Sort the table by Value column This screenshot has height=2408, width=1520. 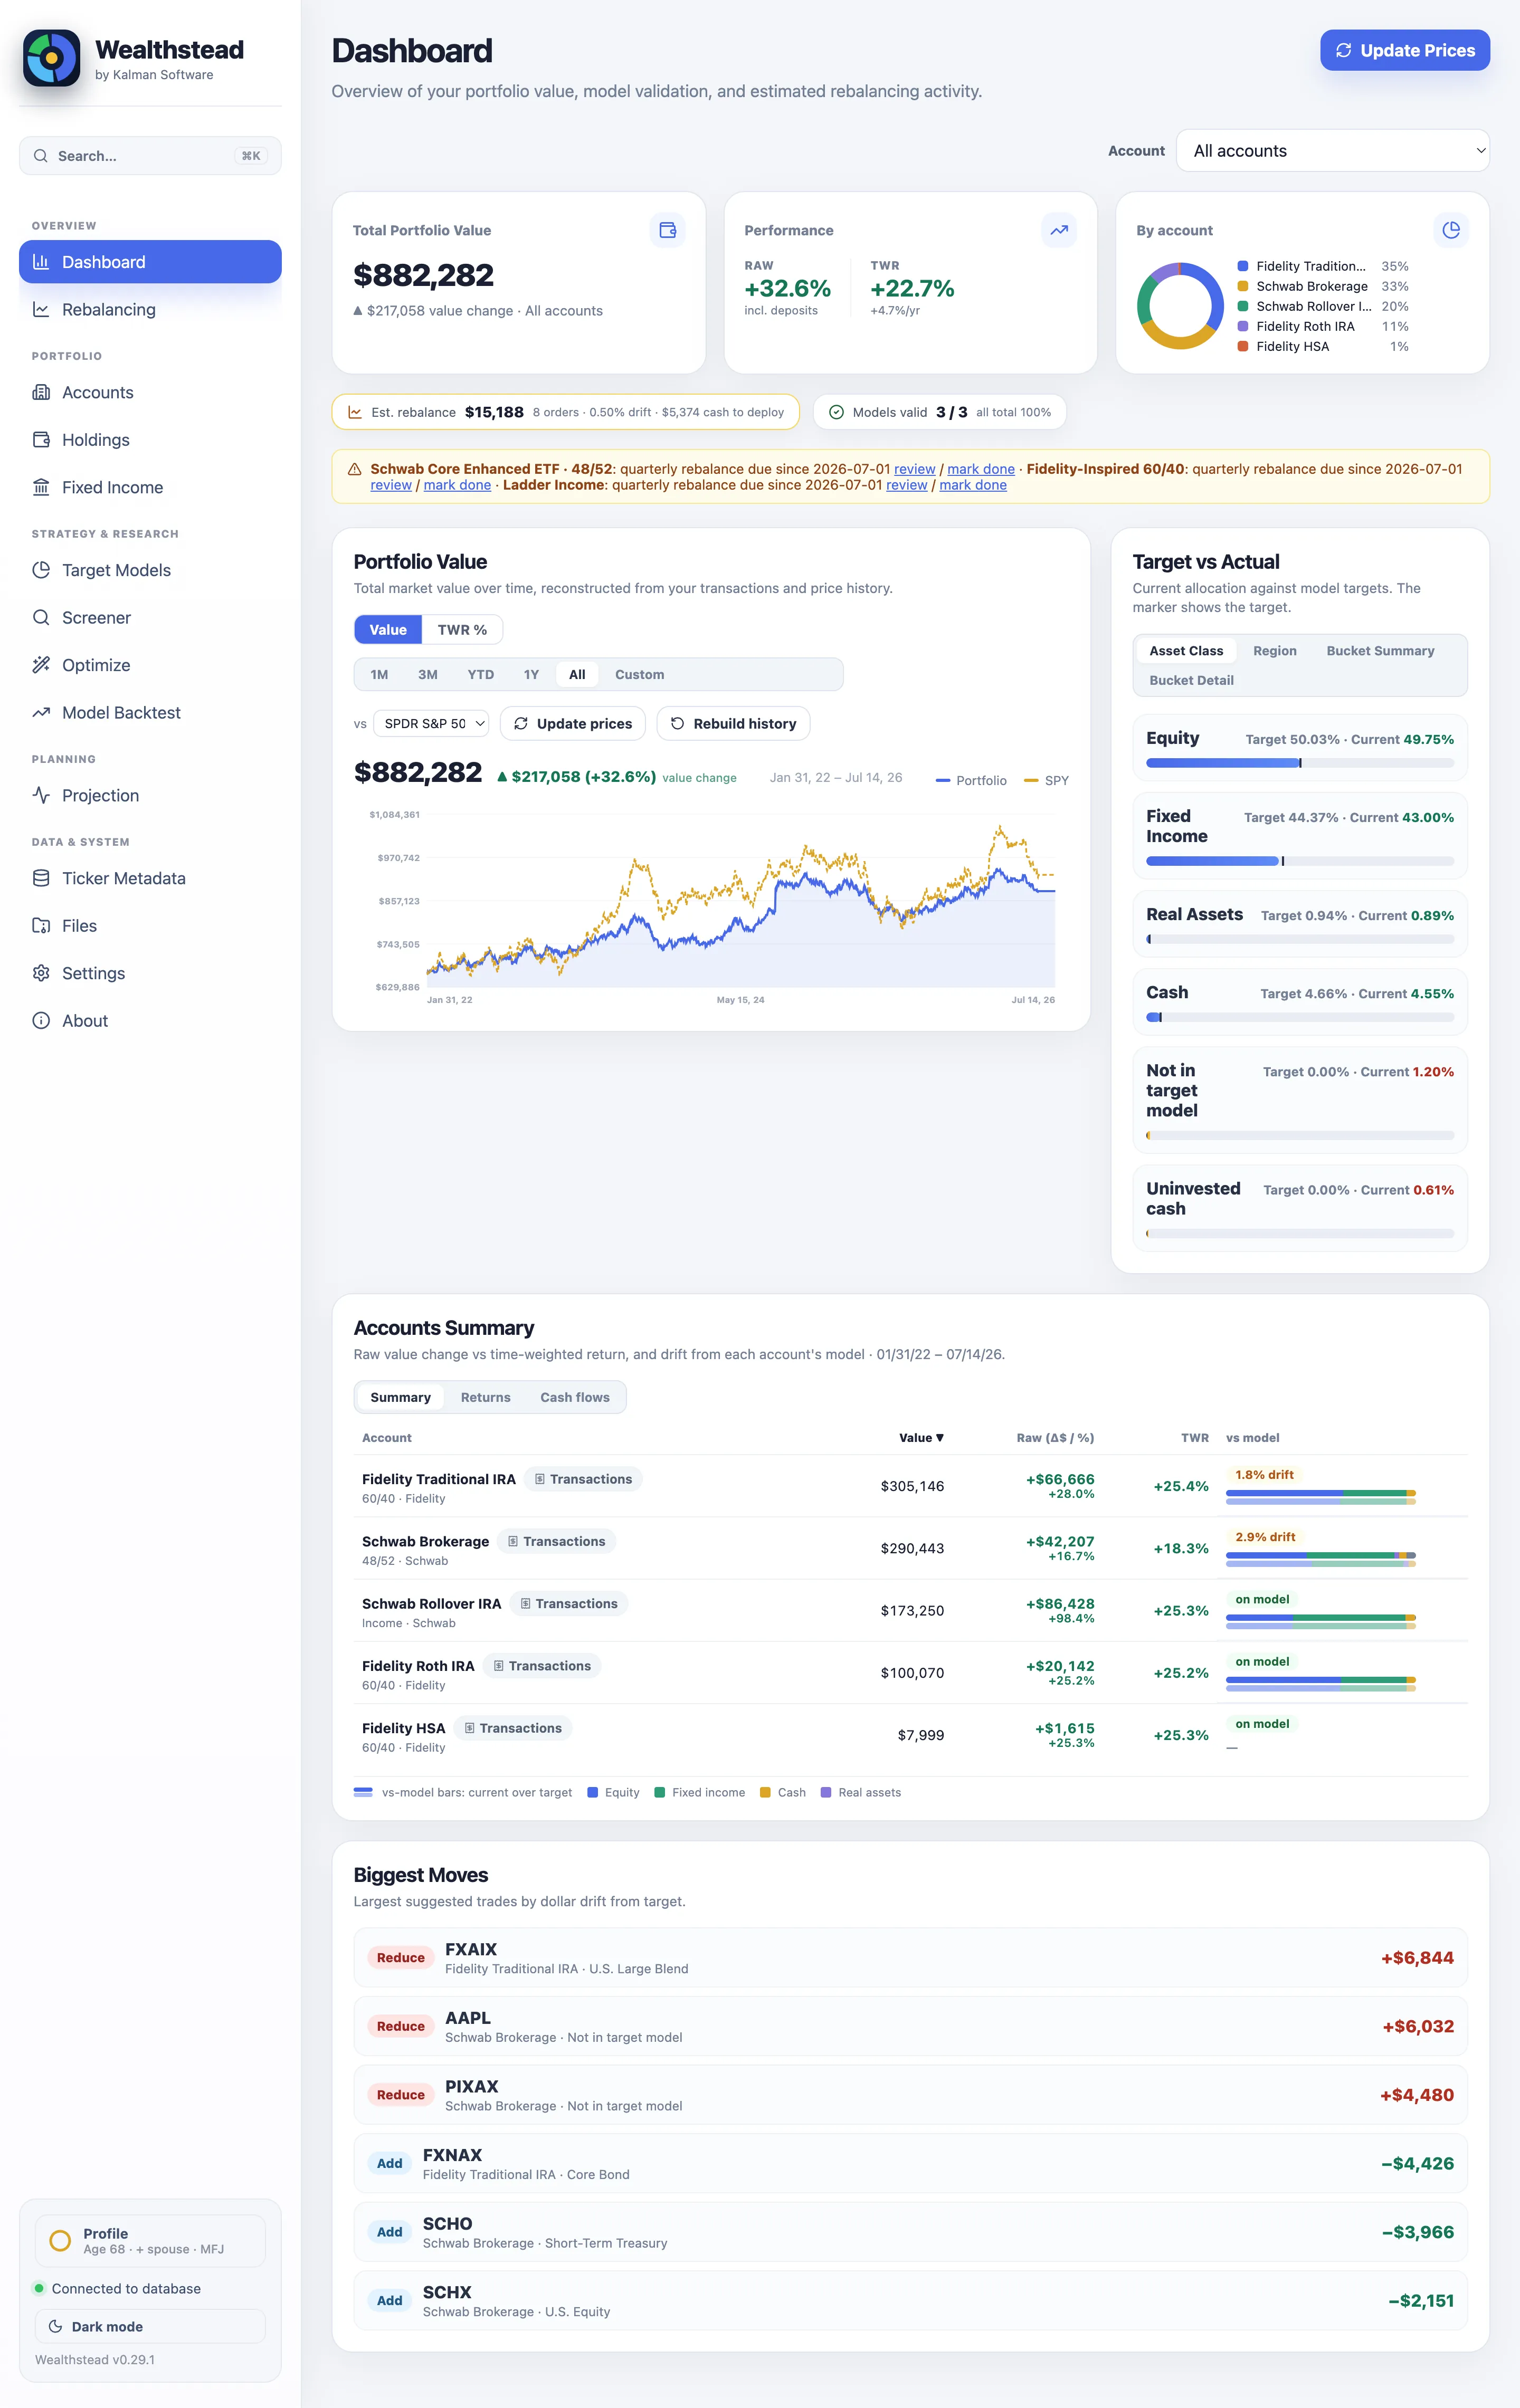[x=921, y=1438]
